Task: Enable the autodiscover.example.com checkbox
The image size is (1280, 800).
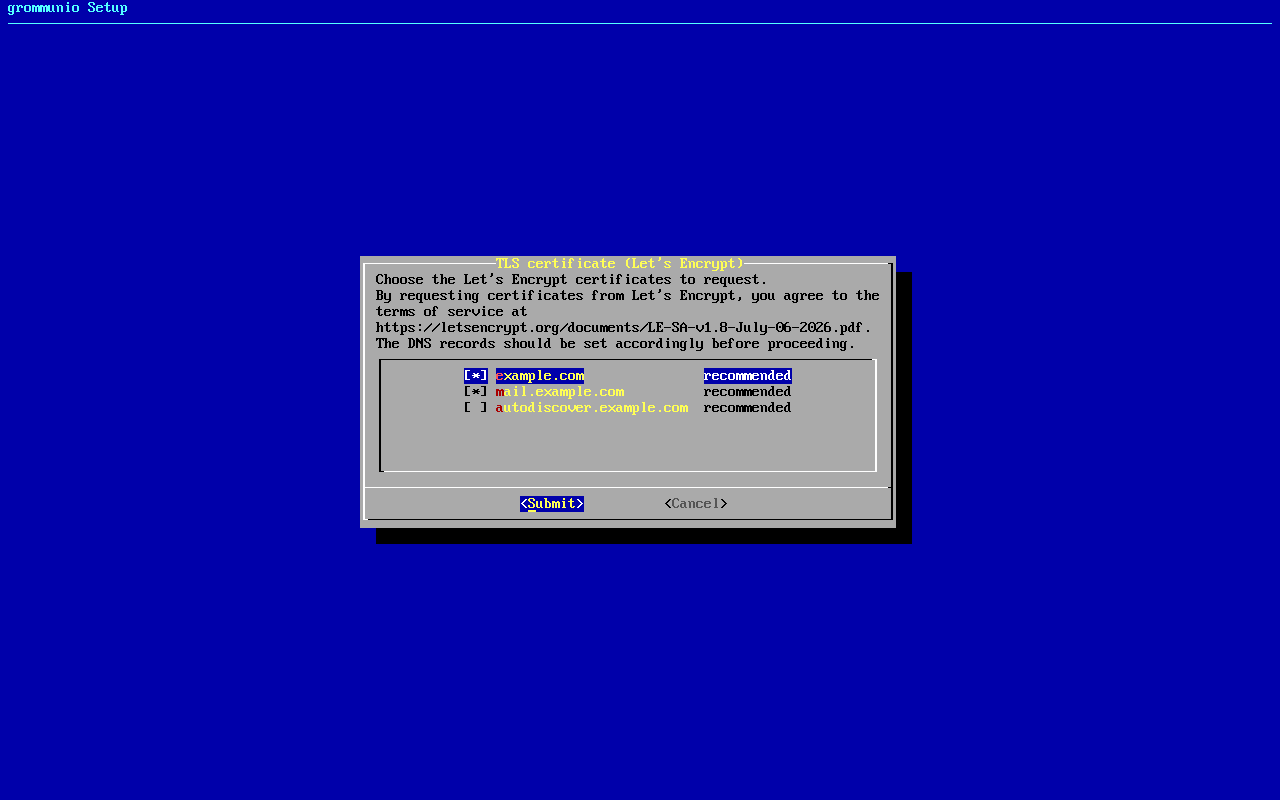Action: pyautogui.click(x=476, y=408)
